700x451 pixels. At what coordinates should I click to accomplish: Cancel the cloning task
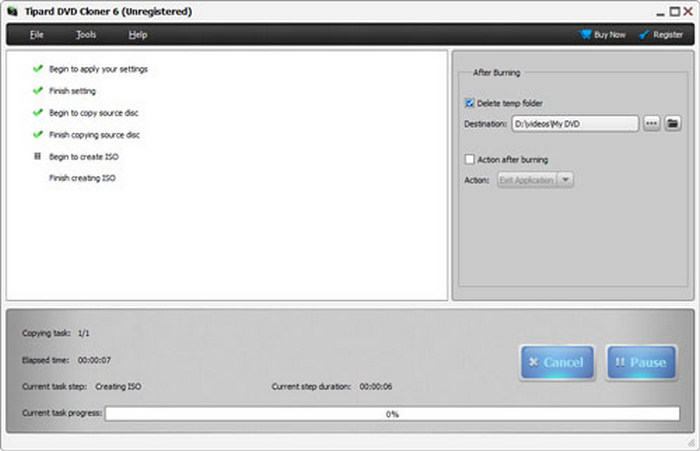pos(557,362)
